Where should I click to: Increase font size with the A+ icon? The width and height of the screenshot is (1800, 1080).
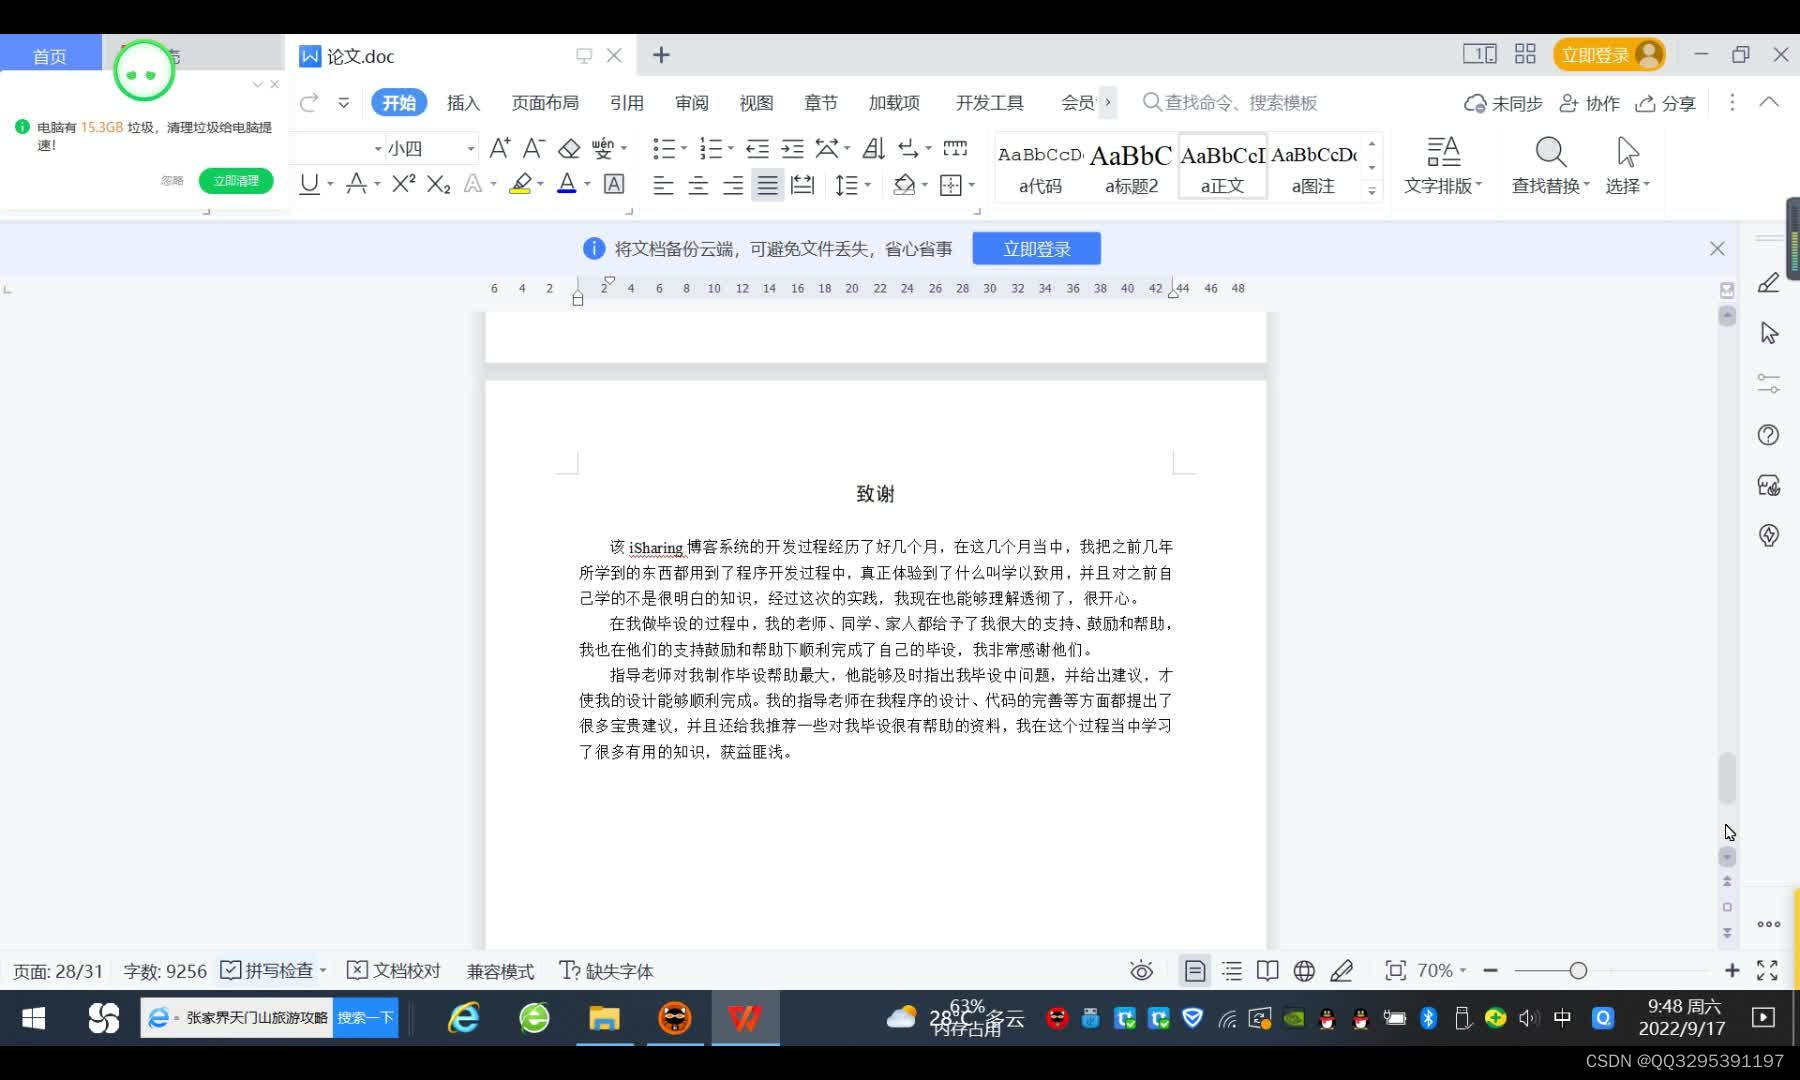tap(499, 149)
